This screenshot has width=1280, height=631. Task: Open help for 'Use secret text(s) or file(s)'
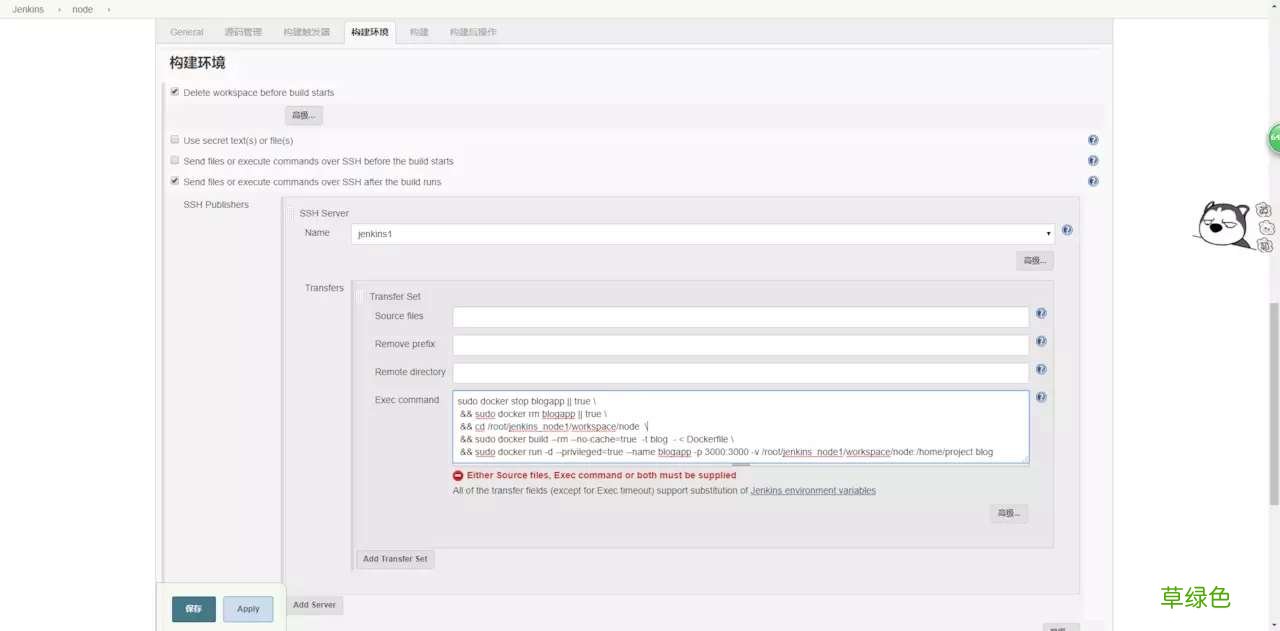[1093, 139]
